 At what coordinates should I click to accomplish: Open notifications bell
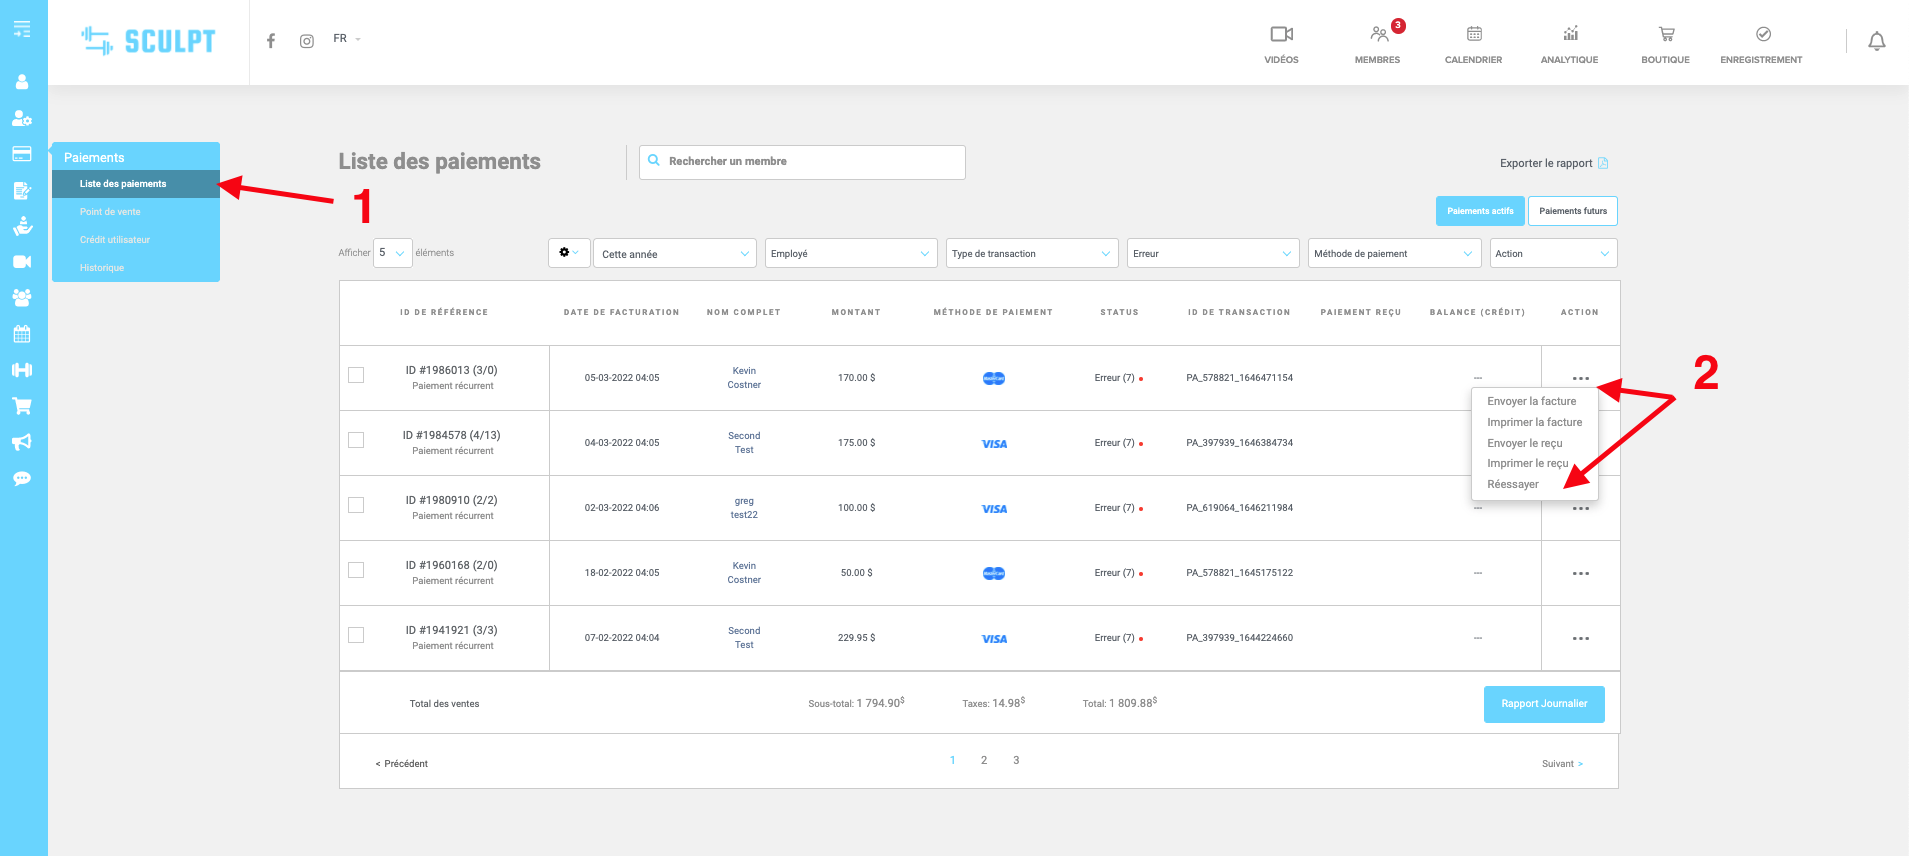[1877, 41]
